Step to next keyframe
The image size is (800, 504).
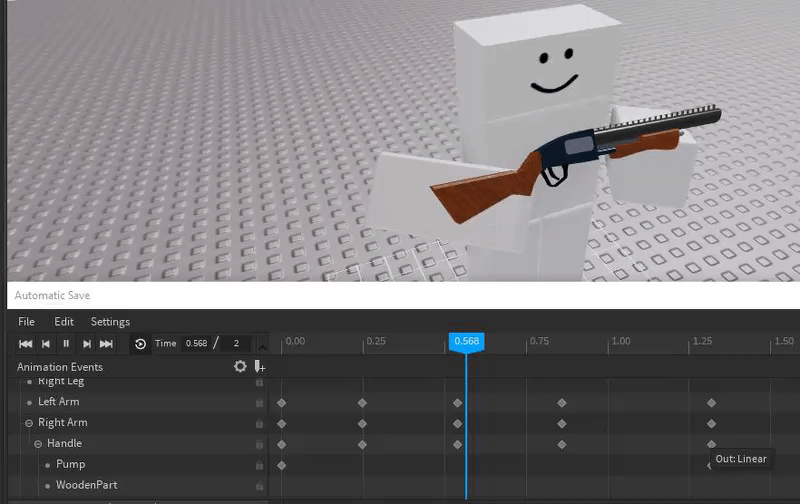[x=87, y=344]
